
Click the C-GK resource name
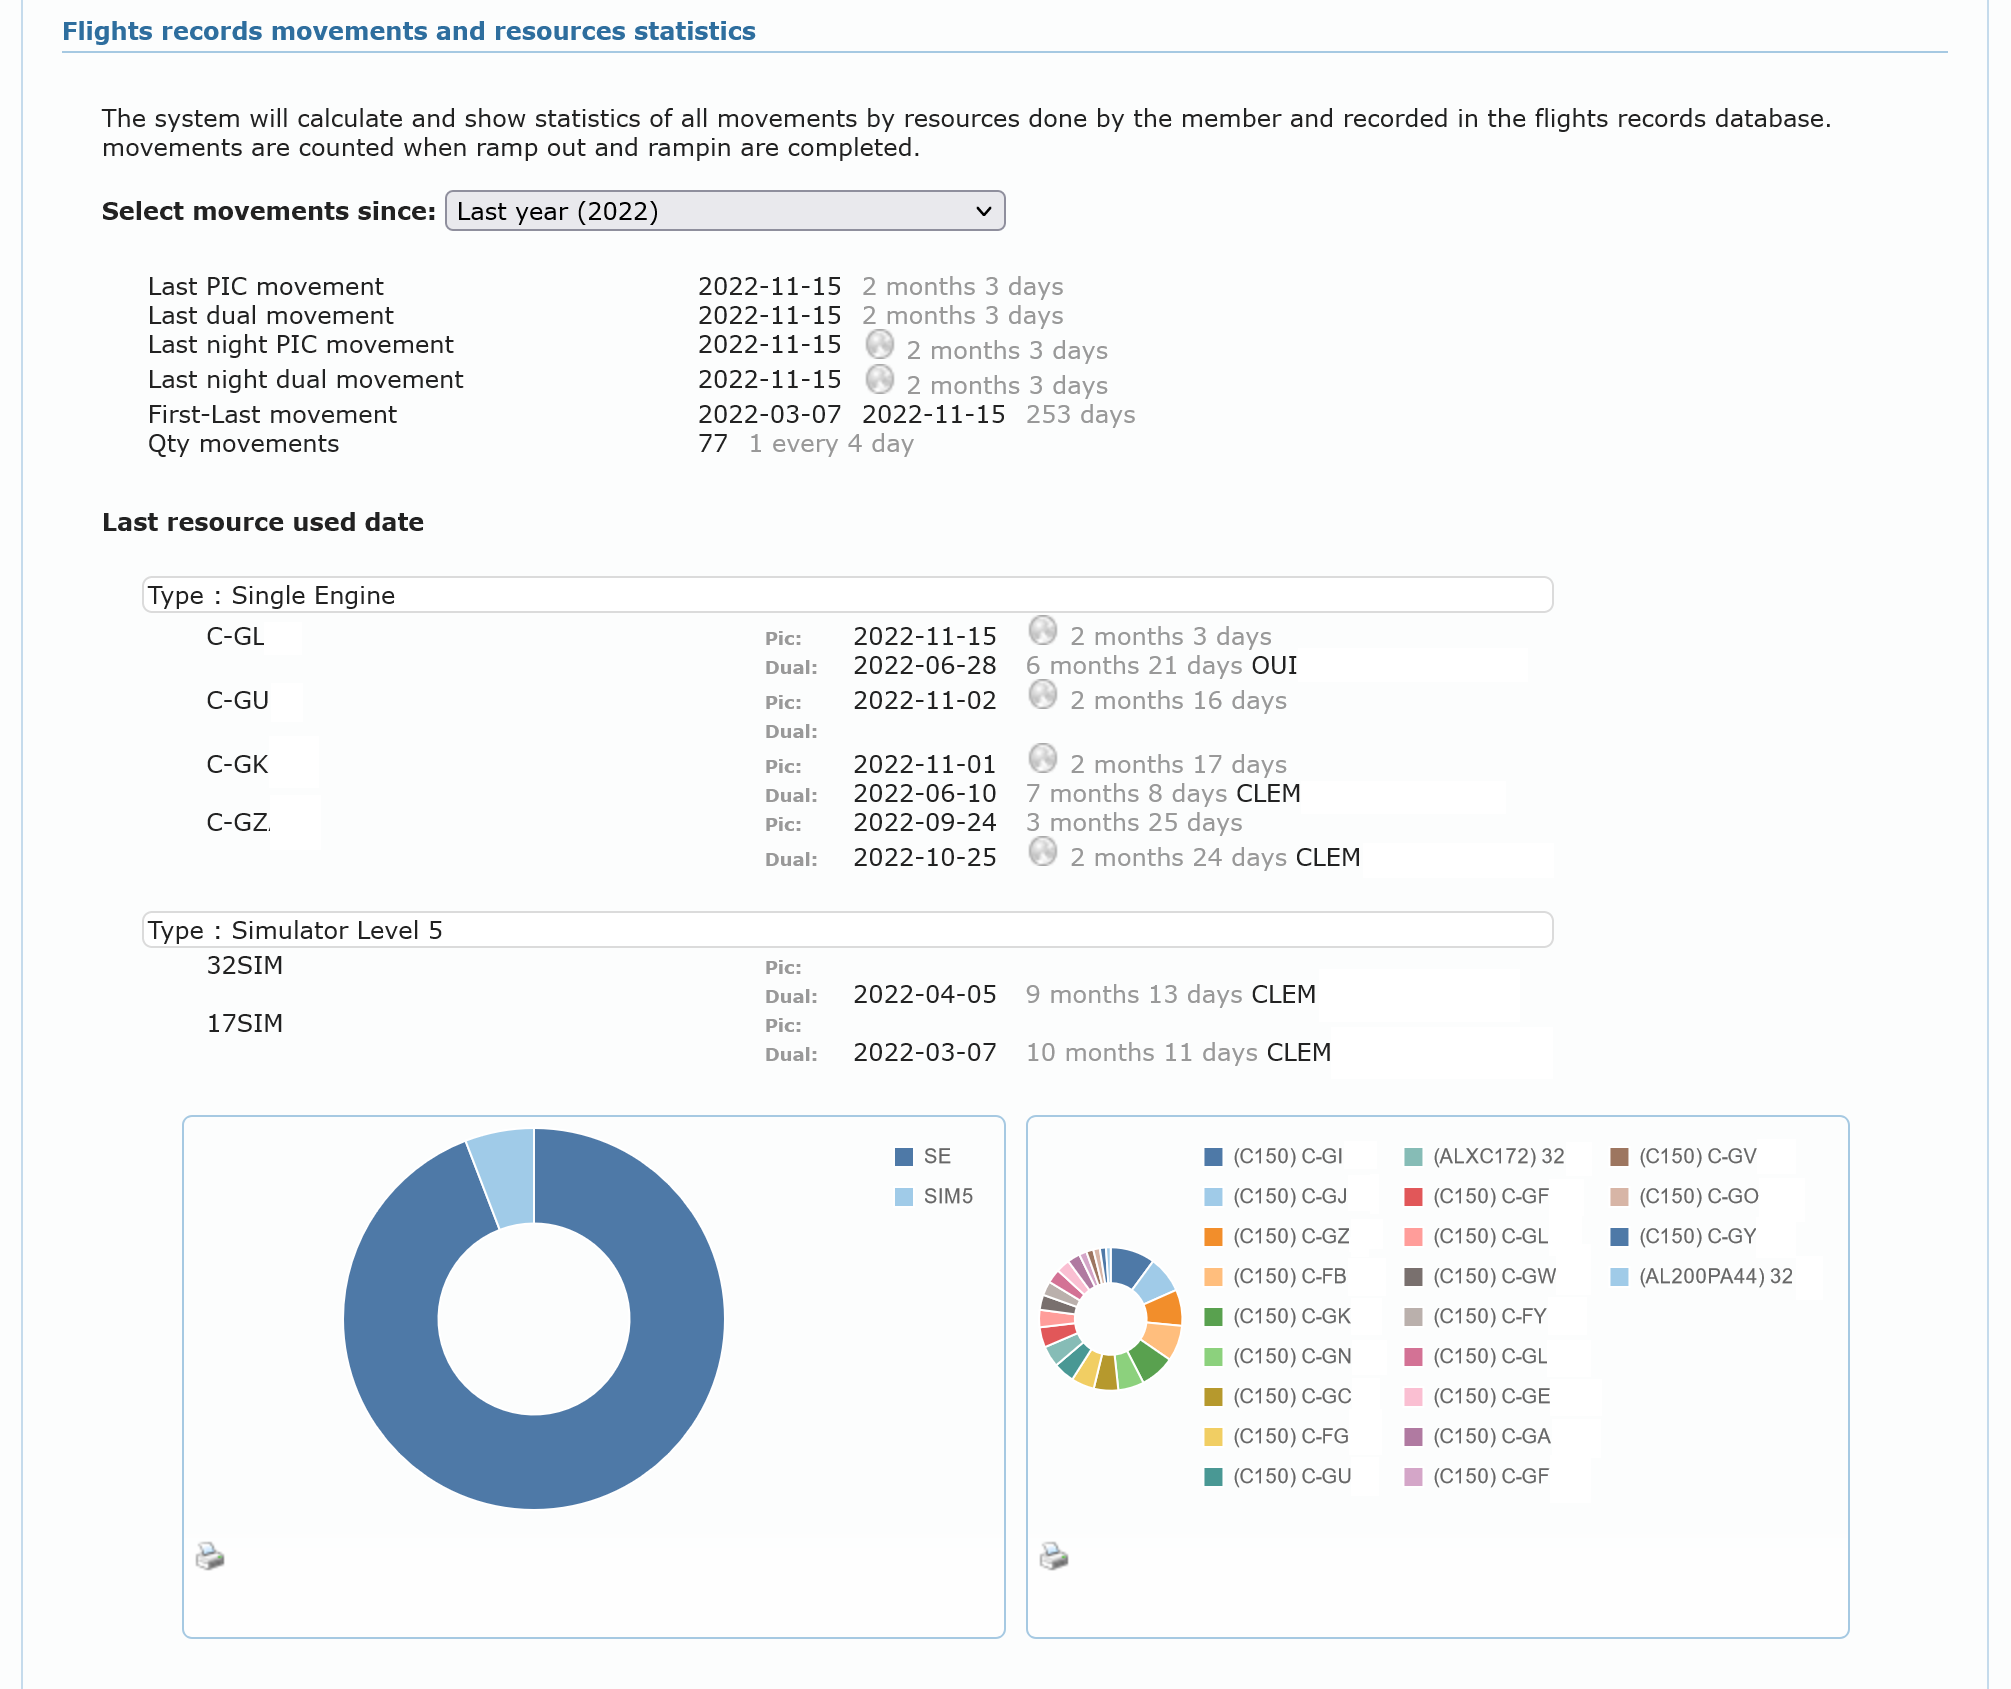(237, 765)
